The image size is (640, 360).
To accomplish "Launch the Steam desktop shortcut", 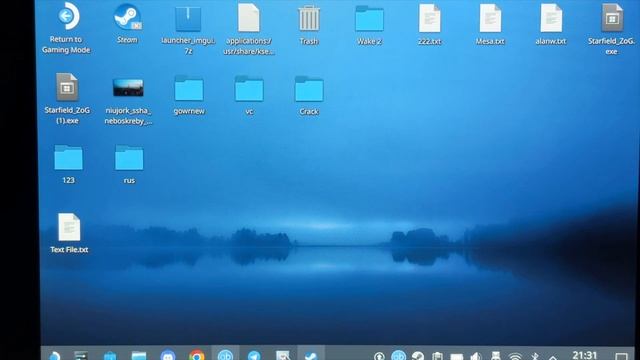I will (x=127, y=23).
